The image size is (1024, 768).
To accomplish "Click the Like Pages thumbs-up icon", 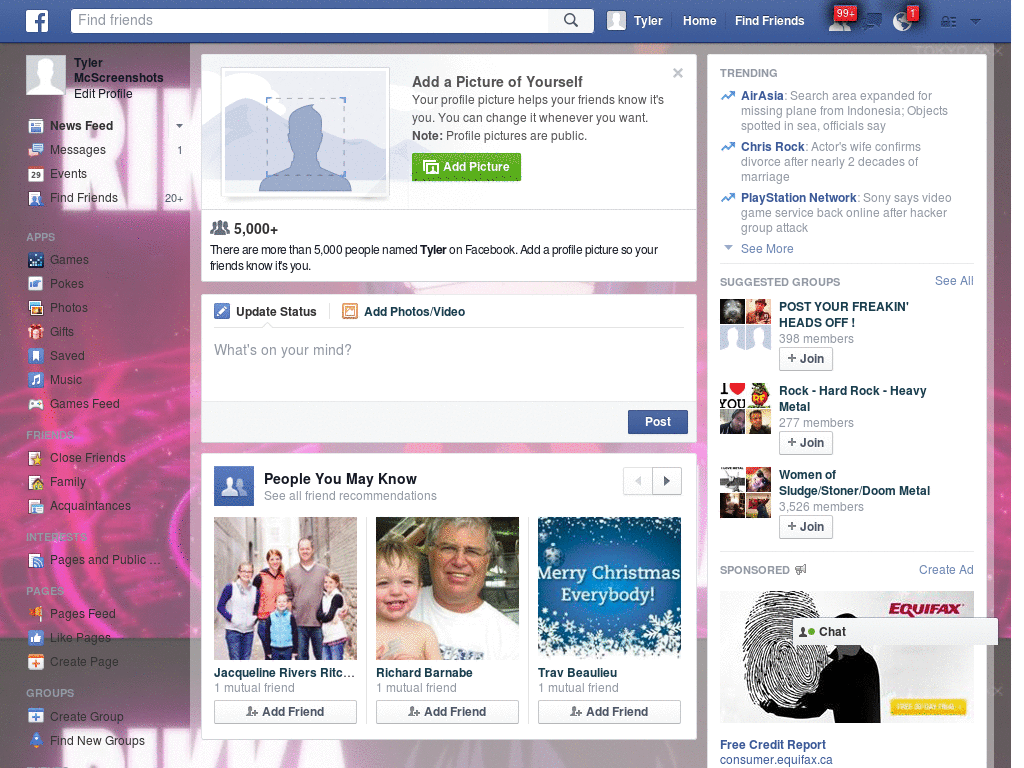I will pyautogui.click(x=36, y=637).
